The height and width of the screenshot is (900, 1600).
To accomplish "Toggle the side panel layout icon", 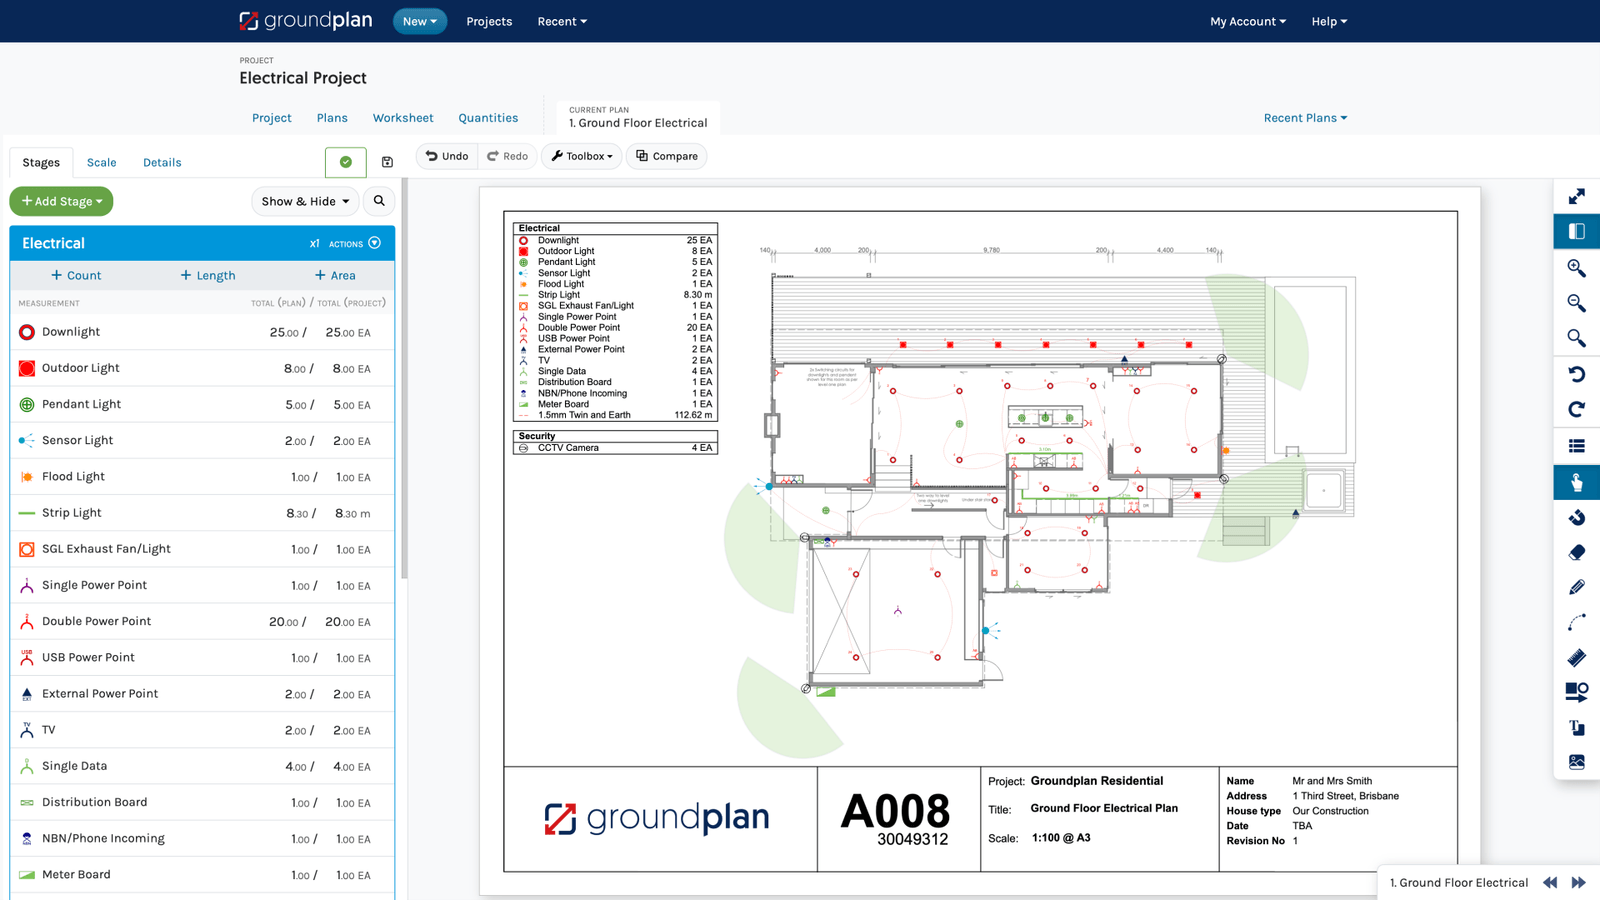I will coord(1577,231).
